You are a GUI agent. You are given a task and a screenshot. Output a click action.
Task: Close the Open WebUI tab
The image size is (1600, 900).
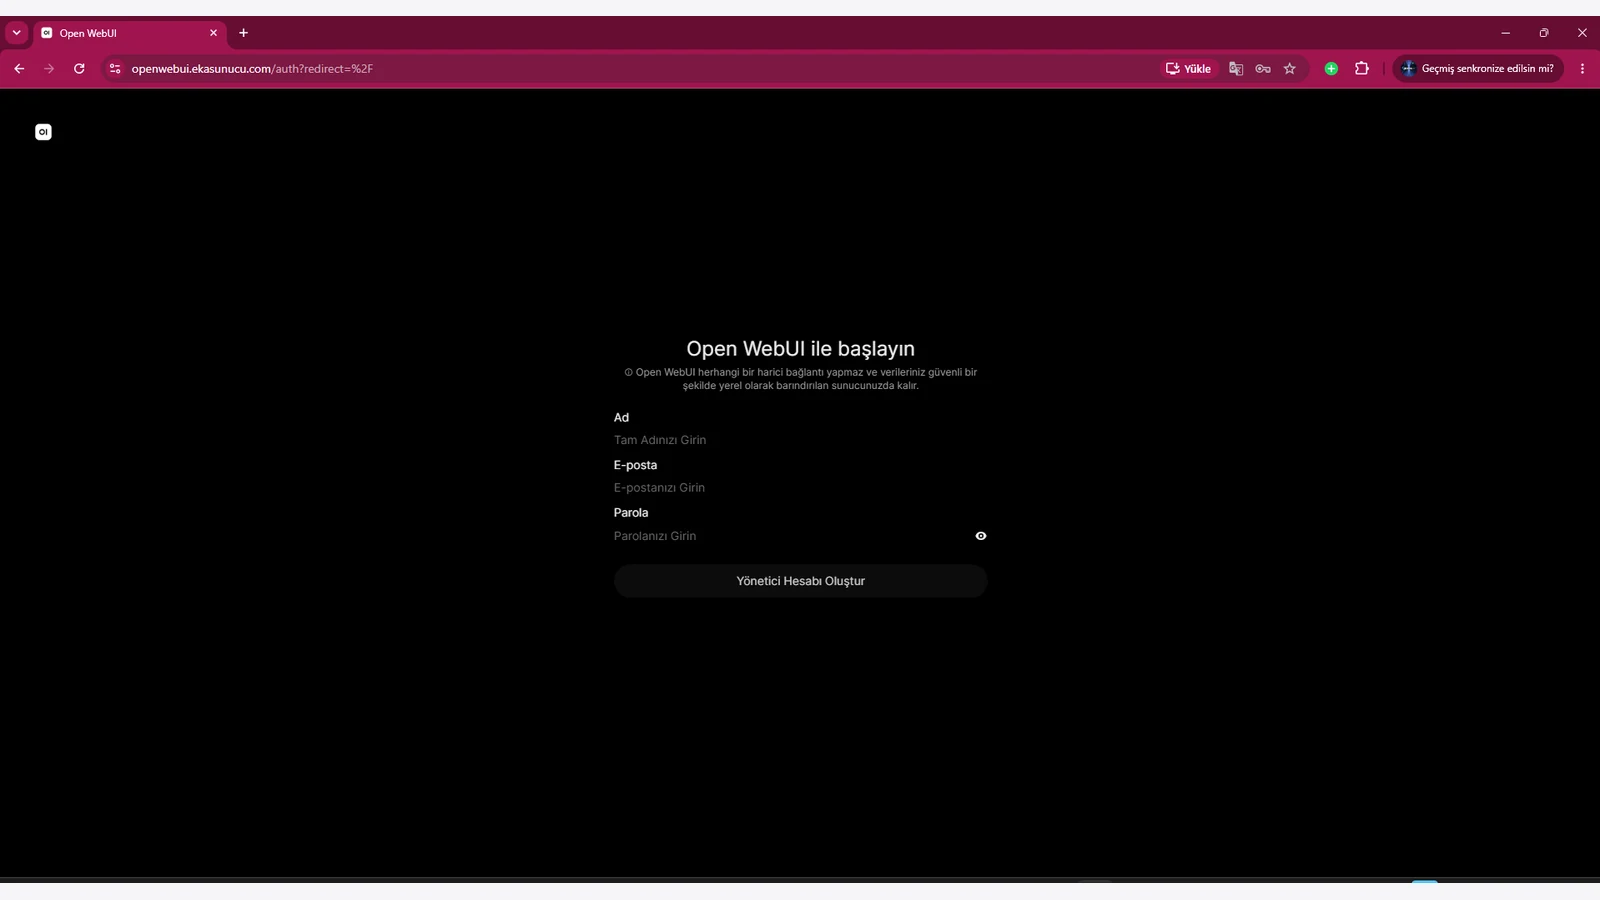[213, 33]
